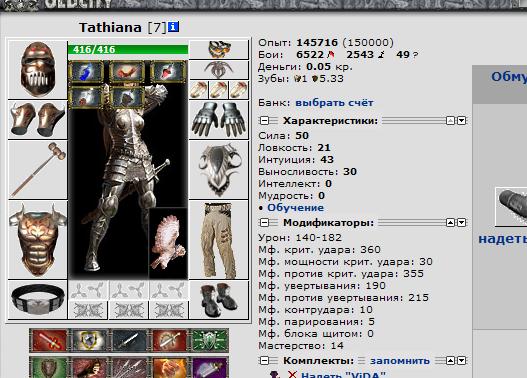Screen dimensions: 527x378
Task: Open the beige trousers slot
Action: [x=219, y=240]
